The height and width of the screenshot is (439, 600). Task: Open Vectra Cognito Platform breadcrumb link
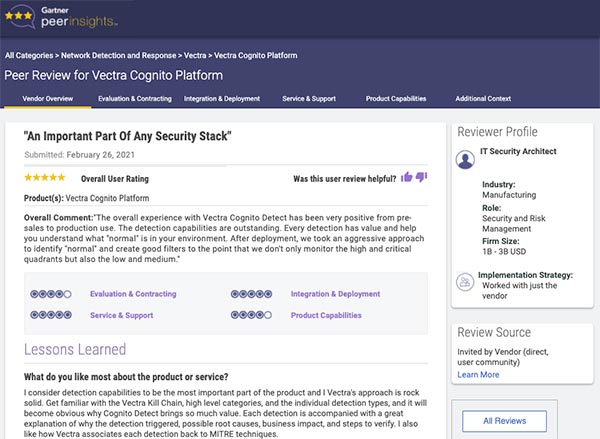[256, 55]
